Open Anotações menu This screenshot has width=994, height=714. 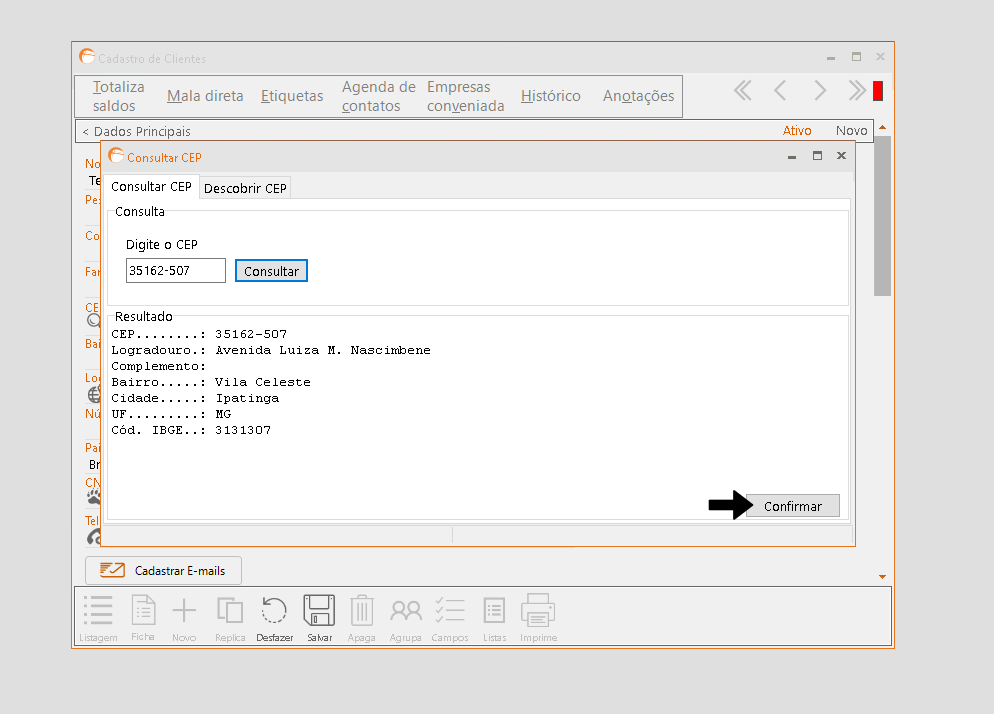point(638,96)
